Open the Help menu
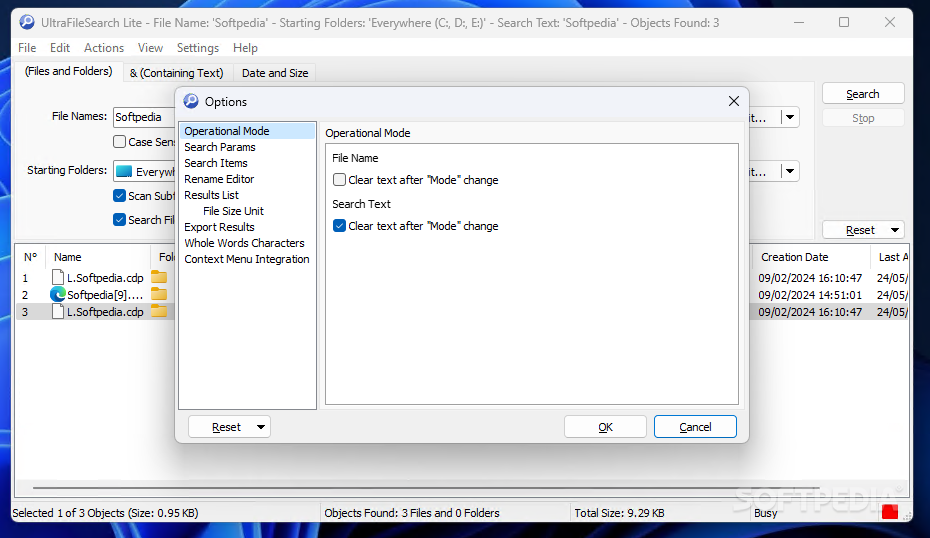Screen dimensions: 930x538 [245, 48]
